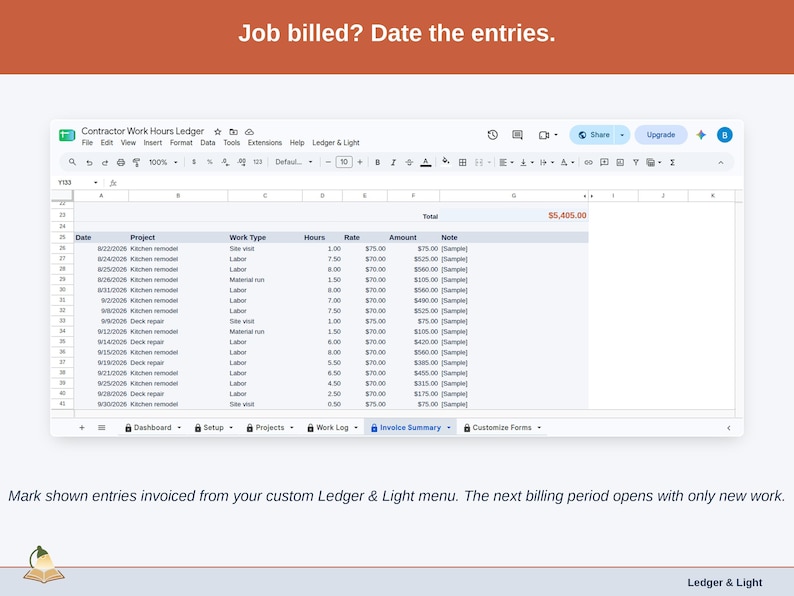Image resolution: width=794 pixels, height=596 pixels.
Task: Increase font size with plus button
Action: pyautogui.click(x=360, y=162)
